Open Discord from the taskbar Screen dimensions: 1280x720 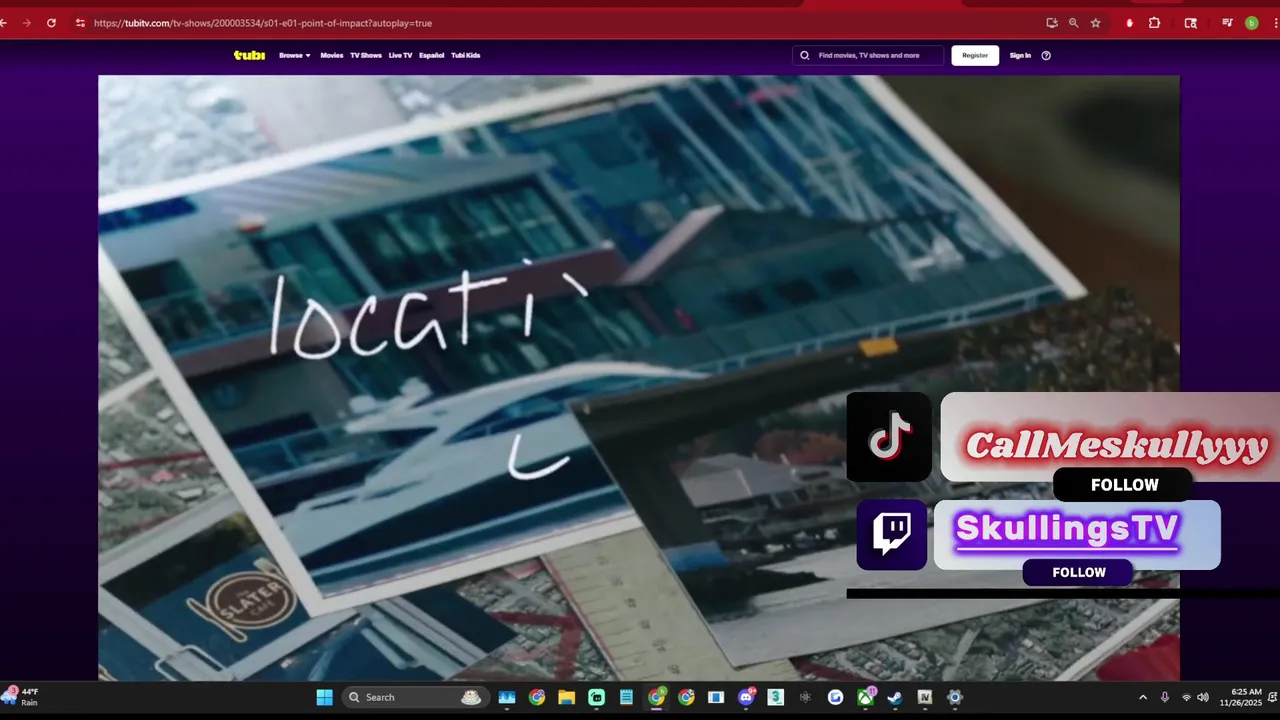coord(746,697)
